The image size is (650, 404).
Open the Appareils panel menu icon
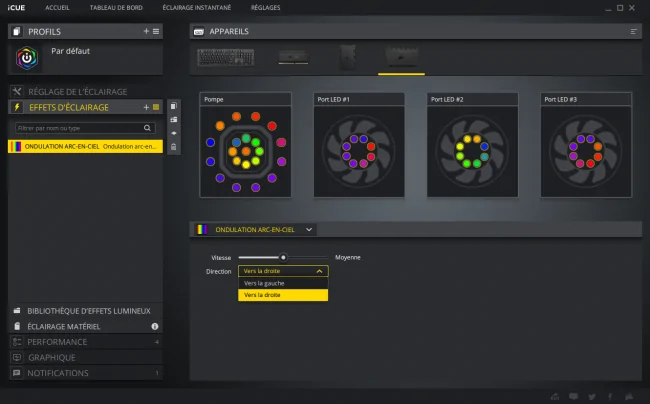(633, 31)
